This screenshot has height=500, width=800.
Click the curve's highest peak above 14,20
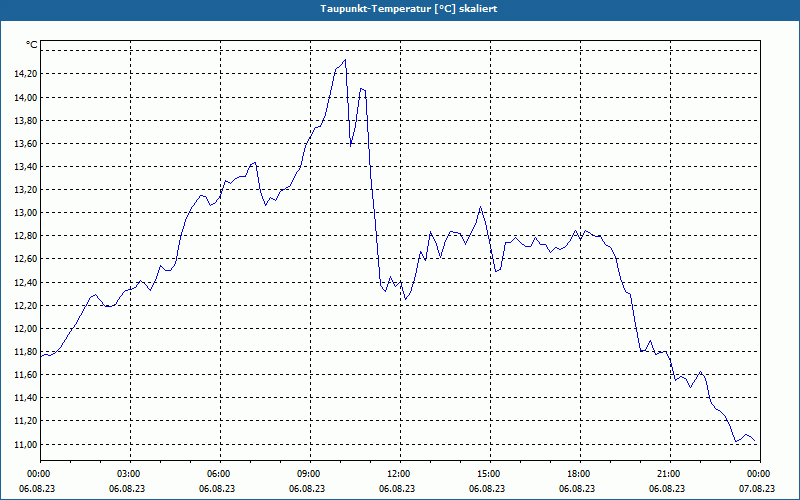pyautogui.click(x=345, y=60)
